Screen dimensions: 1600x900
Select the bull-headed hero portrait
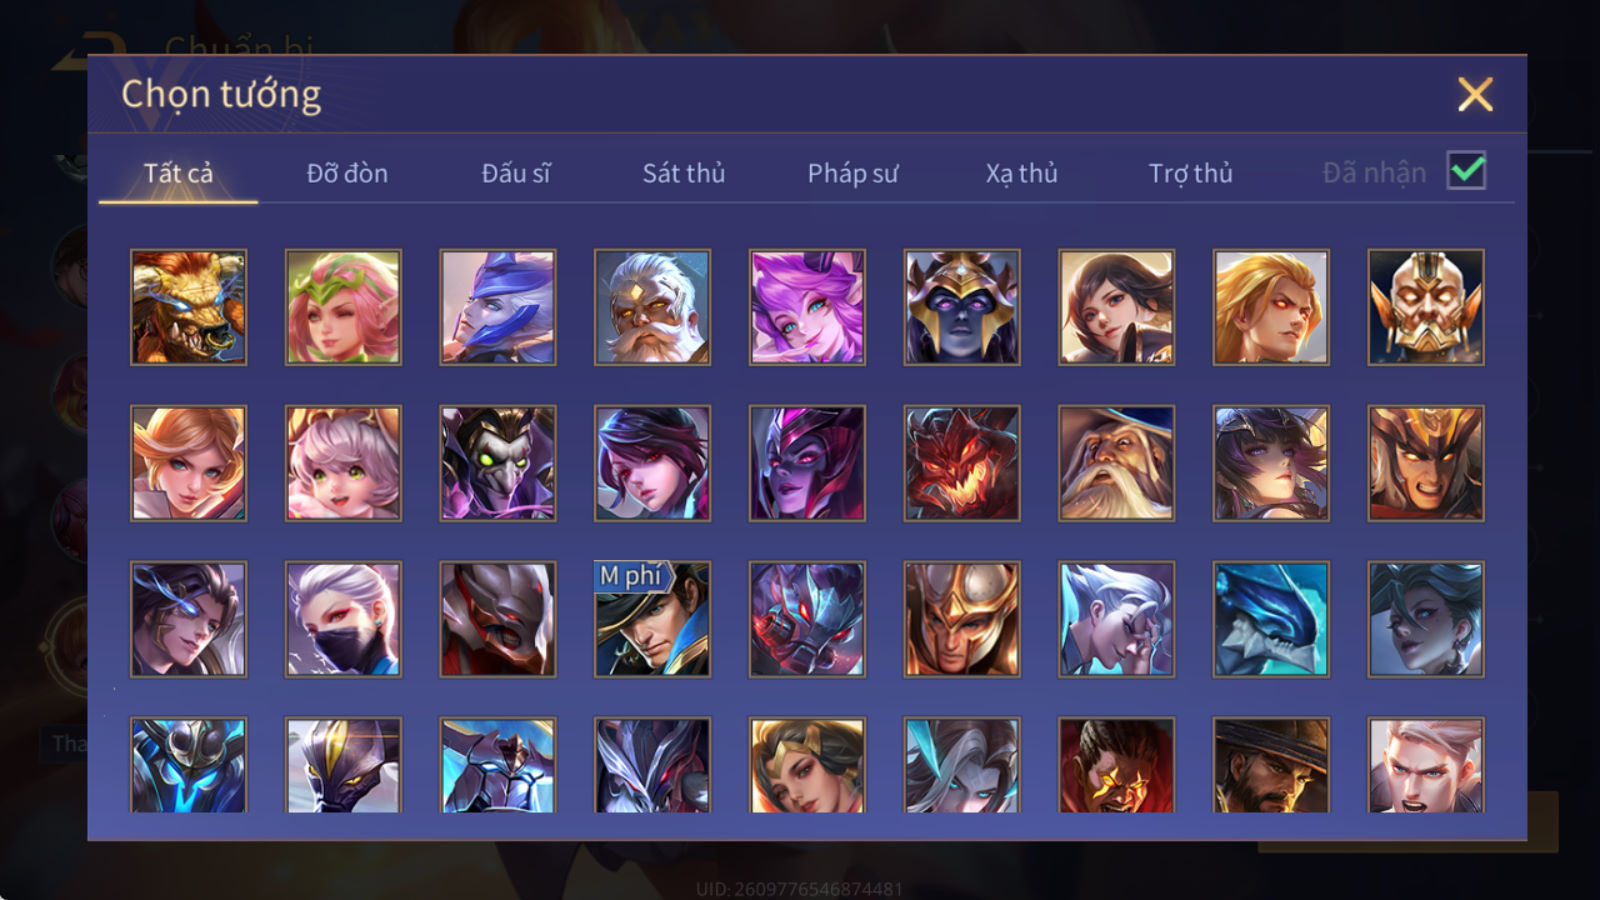[x=188, y=307]
